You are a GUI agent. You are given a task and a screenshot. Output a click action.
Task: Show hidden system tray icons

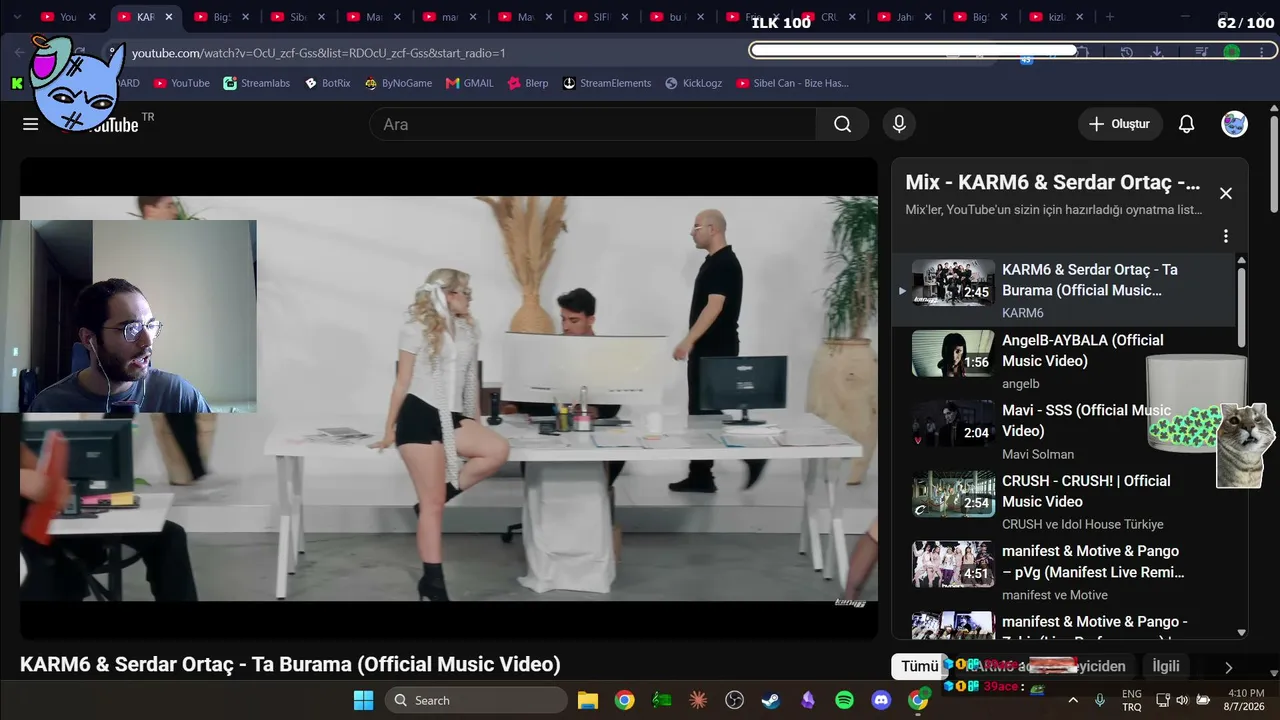click(1074, 700)
